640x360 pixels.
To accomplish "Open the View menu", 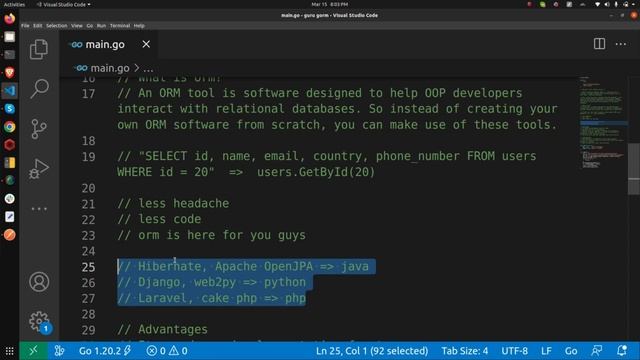I will (x=77, y=26).
